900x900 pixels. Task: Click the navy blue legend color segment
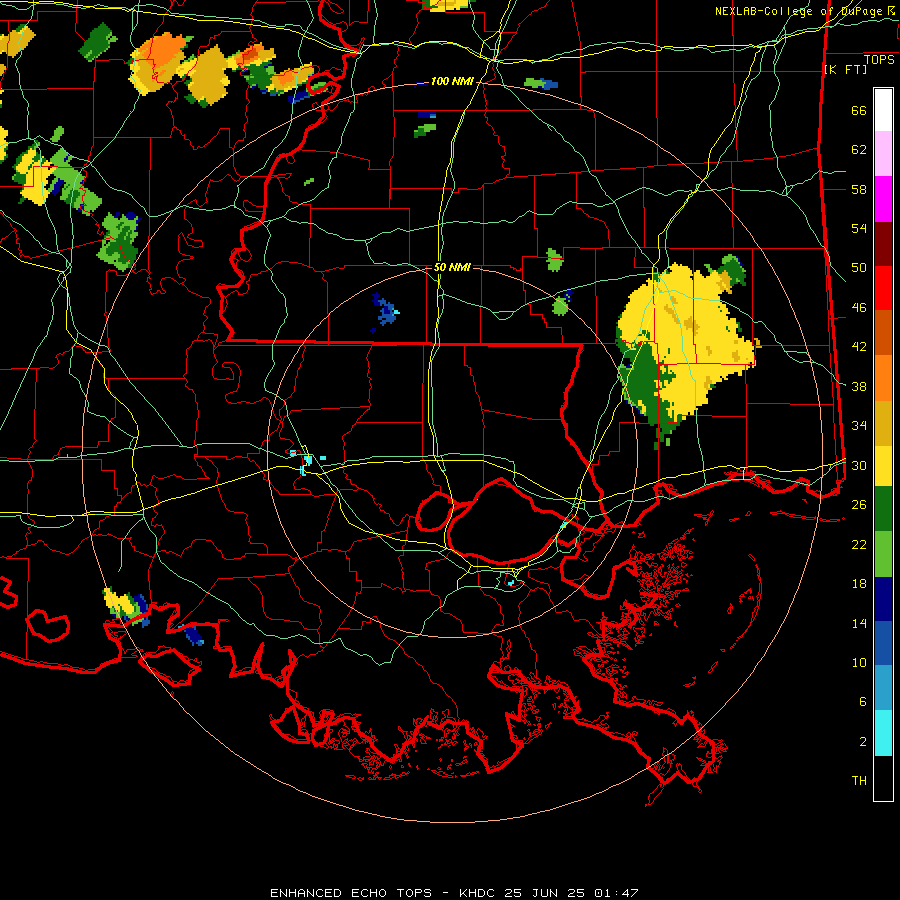pyautogui.click(x=883, y=599)
